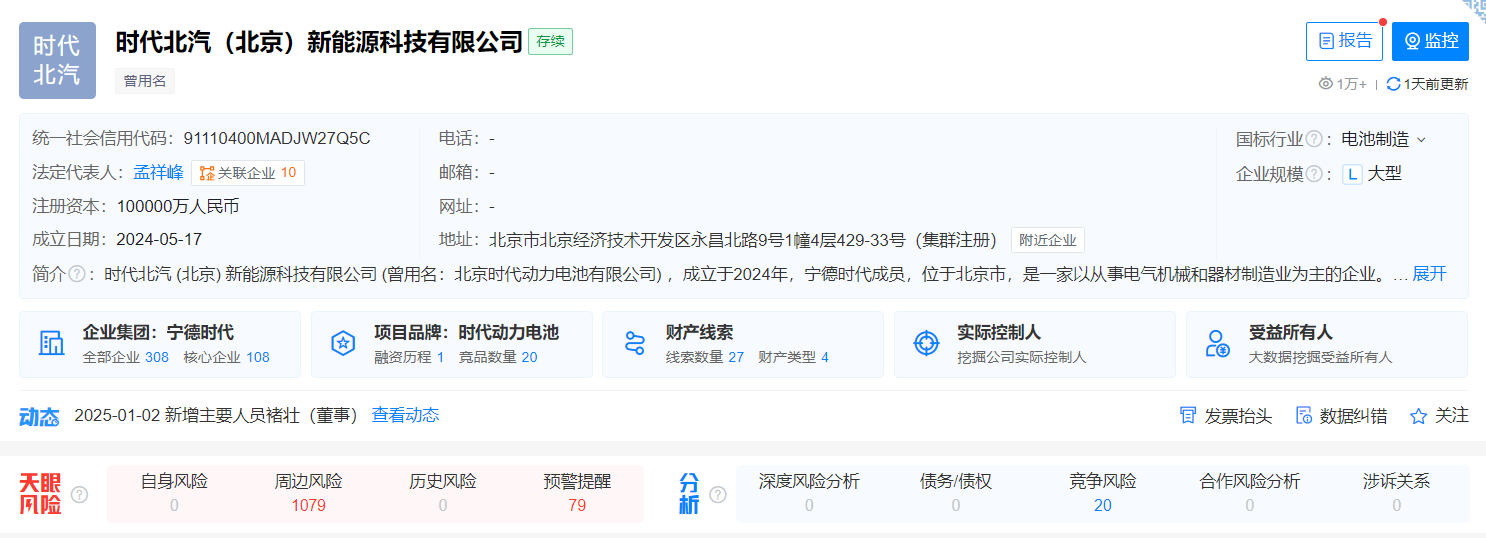Select the 周边风险 1079 tab
This screenshot has height=538, width=1486.
[308, 493]
